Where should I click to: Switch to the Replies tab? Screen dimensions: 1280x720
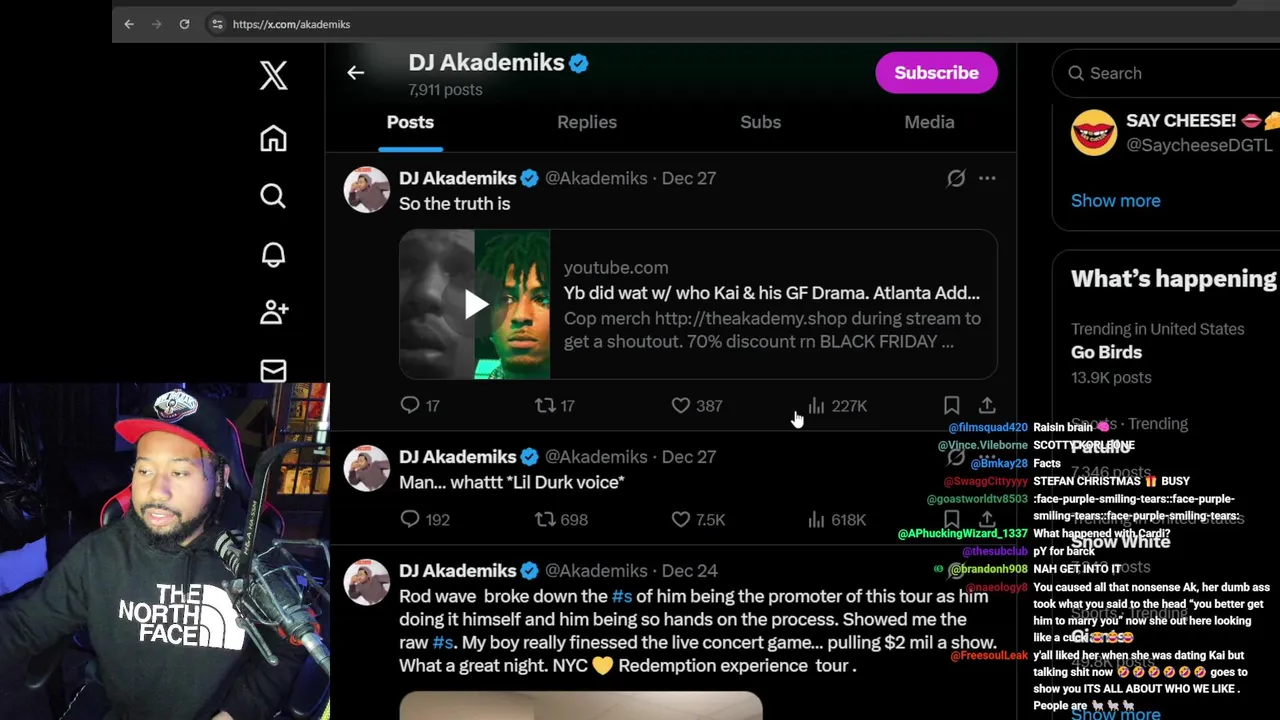tap(587, 122)
